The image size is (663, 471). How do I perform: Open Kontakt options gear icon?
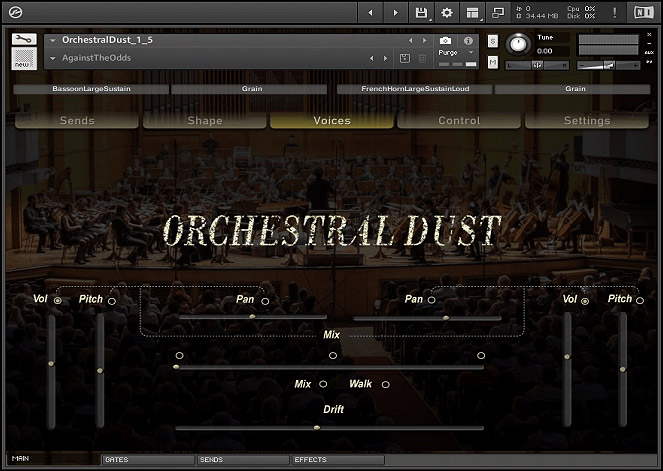(447, 13)
